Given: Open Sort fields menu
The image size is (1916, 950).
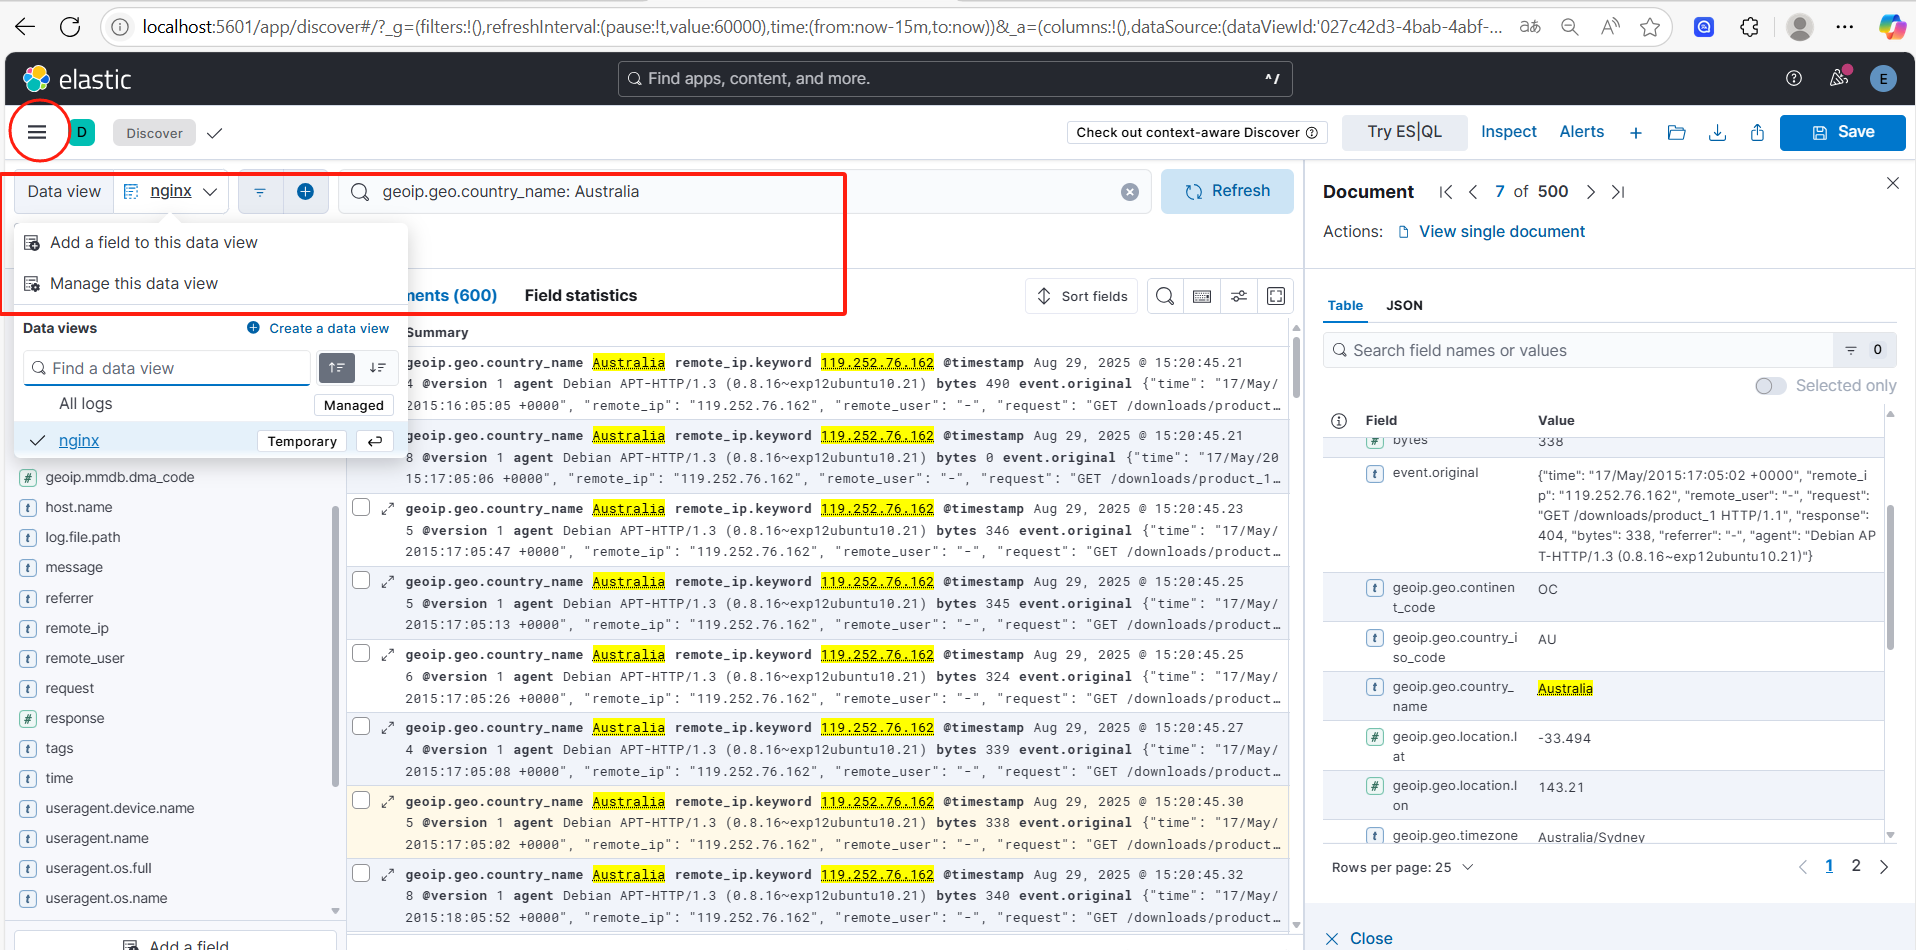Looking at the screenshot, I should tap(1082, 296).
